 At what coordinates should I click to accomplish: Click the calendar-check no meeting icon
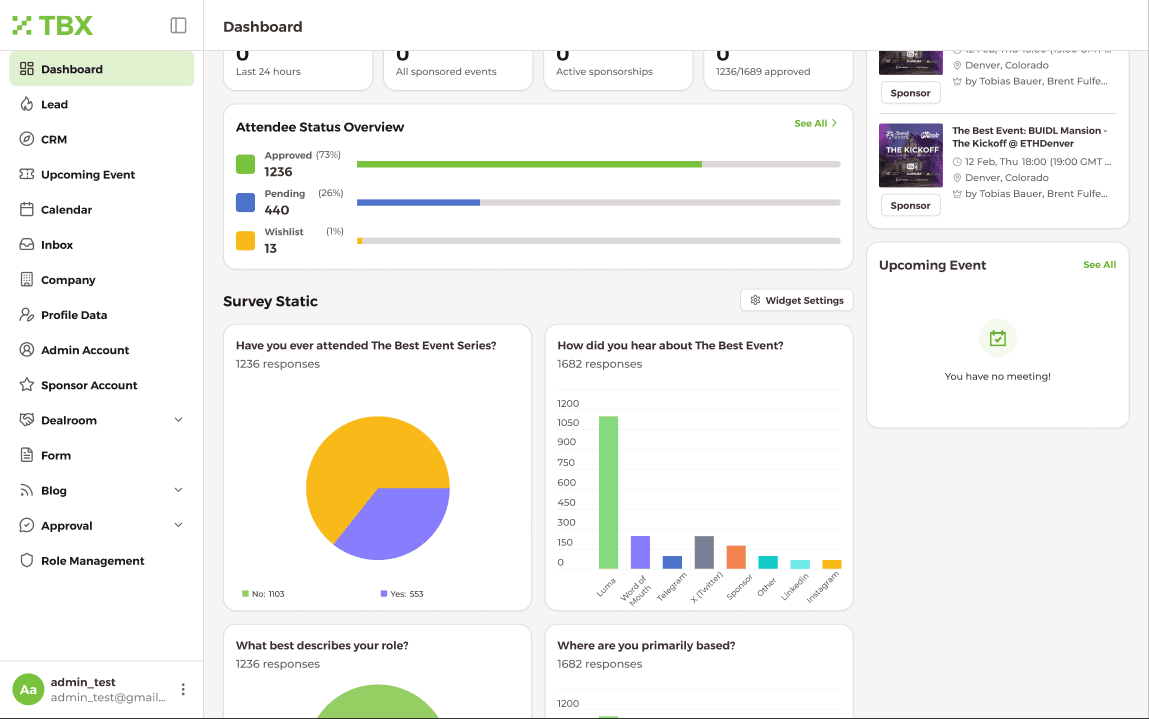point(997,339)
